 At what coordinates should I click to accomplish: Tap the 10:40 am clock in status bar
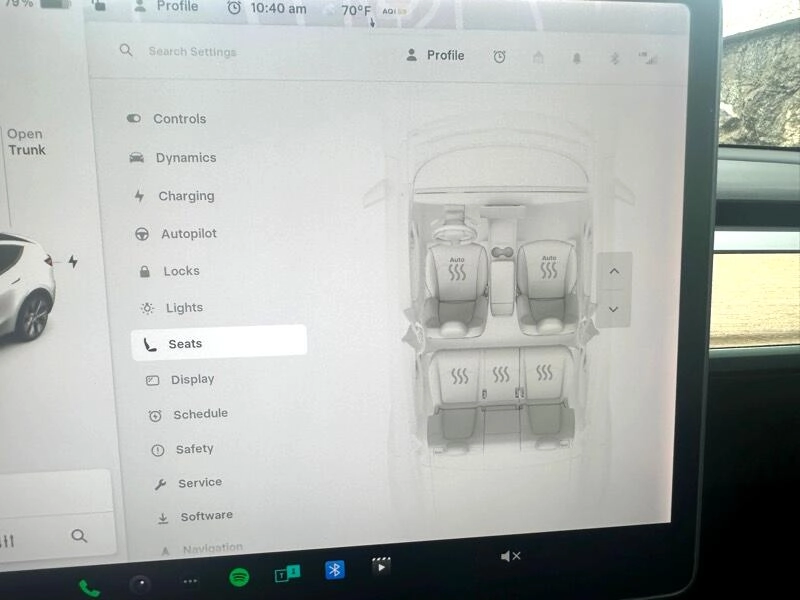click(x=279, y=9)
